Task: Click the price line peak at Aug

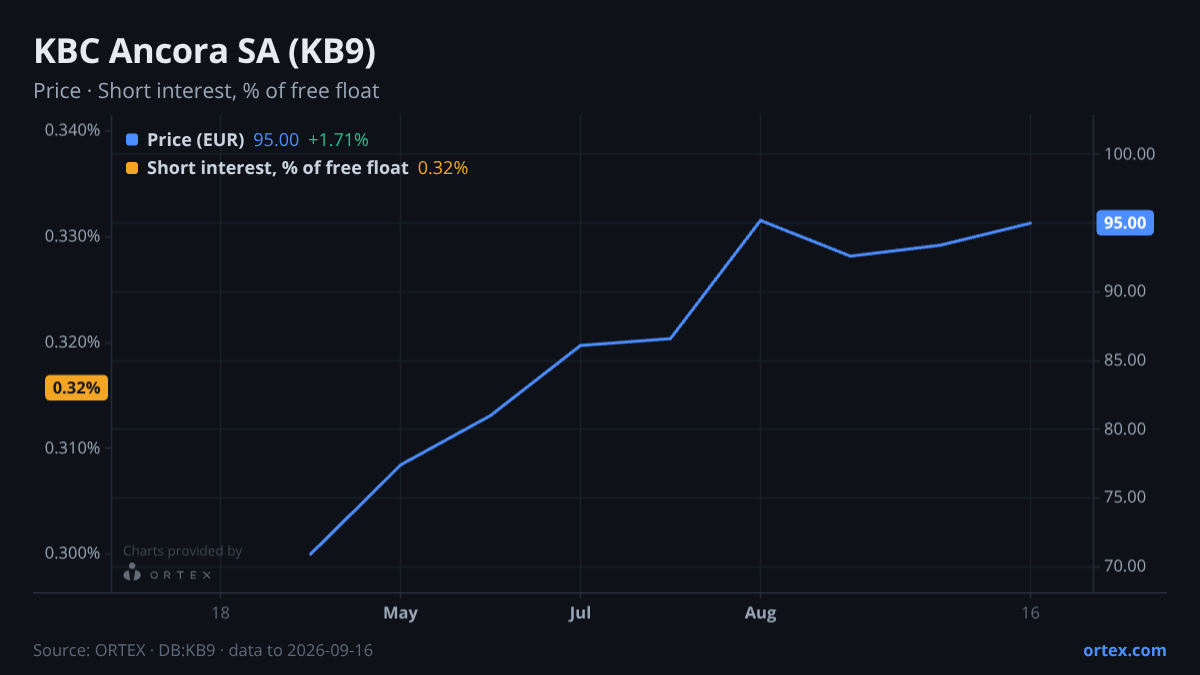Action: click(x=761, y=220)
